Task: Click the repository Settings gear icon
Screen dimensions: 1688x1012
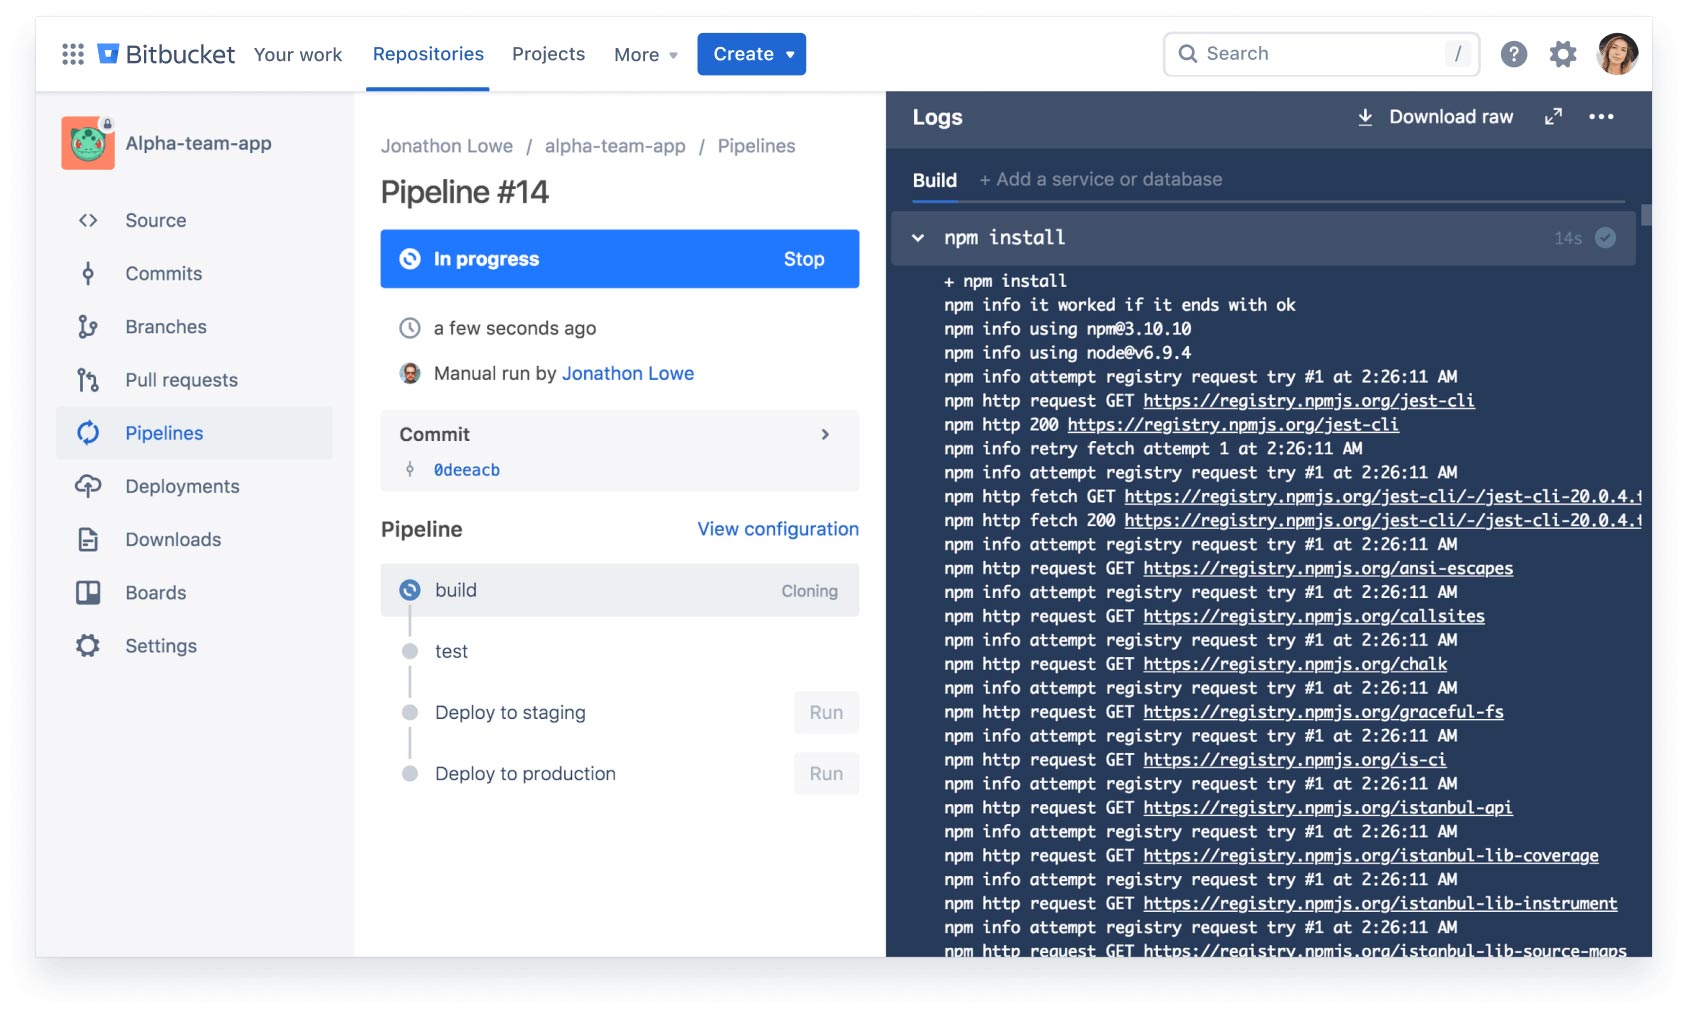Action: (88, 645)
